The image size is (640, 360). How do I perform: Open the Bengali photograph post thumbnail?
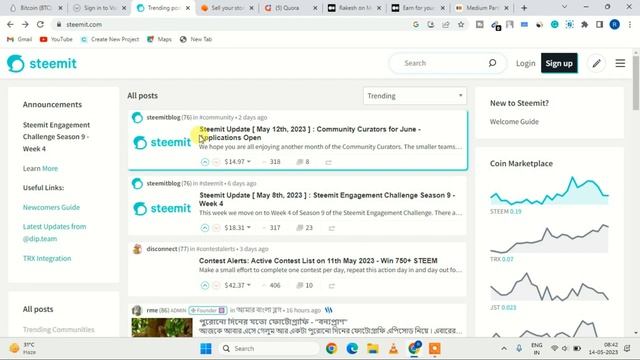[162, 328]
